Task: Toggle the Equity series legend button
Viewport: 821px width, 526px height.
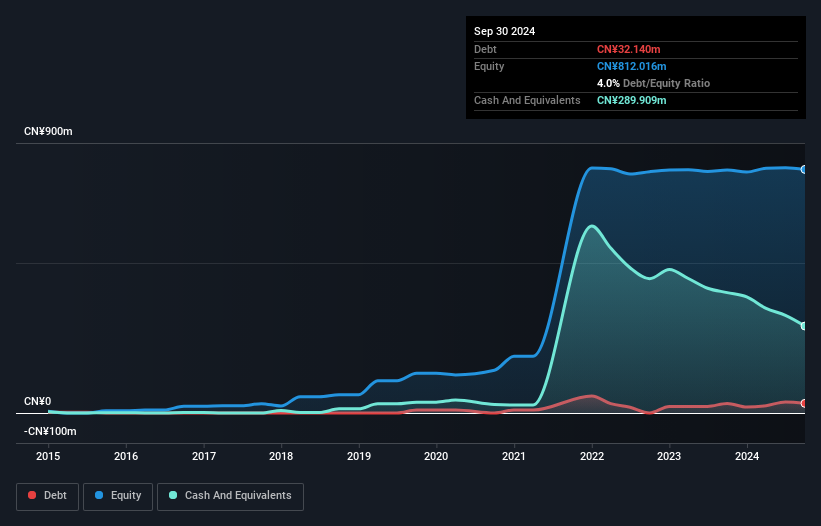Action: click(118, 496)
